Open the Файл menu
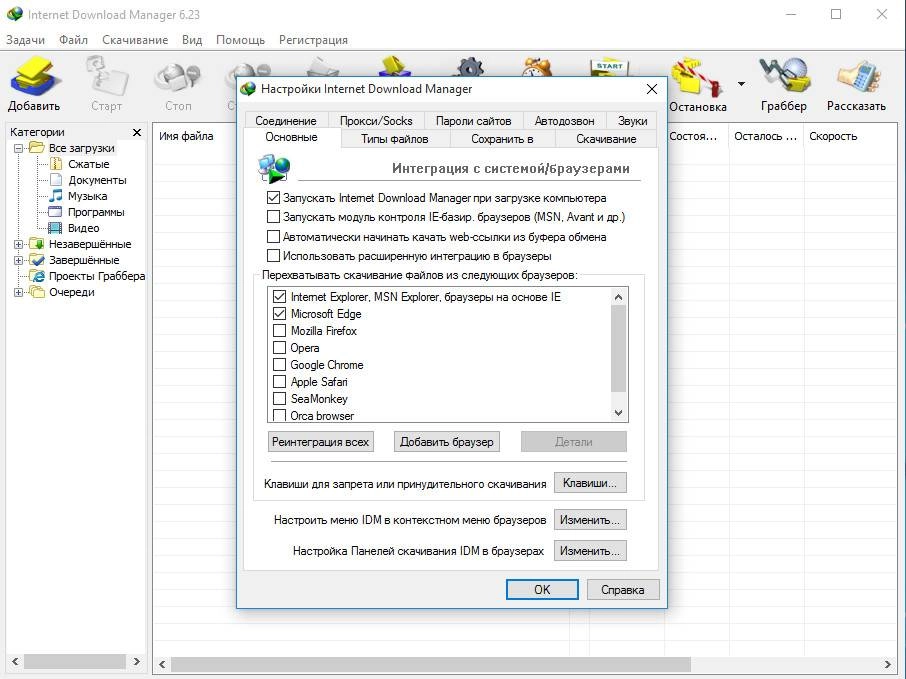 [x=73, y=40]
